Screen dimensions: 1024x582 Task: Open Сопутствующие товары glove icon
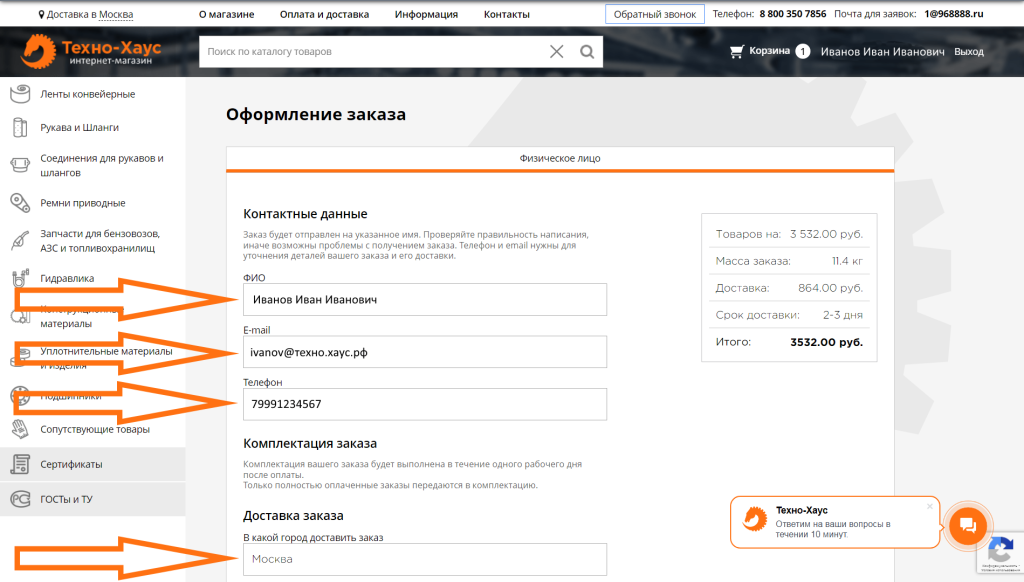tap(20, 429)
